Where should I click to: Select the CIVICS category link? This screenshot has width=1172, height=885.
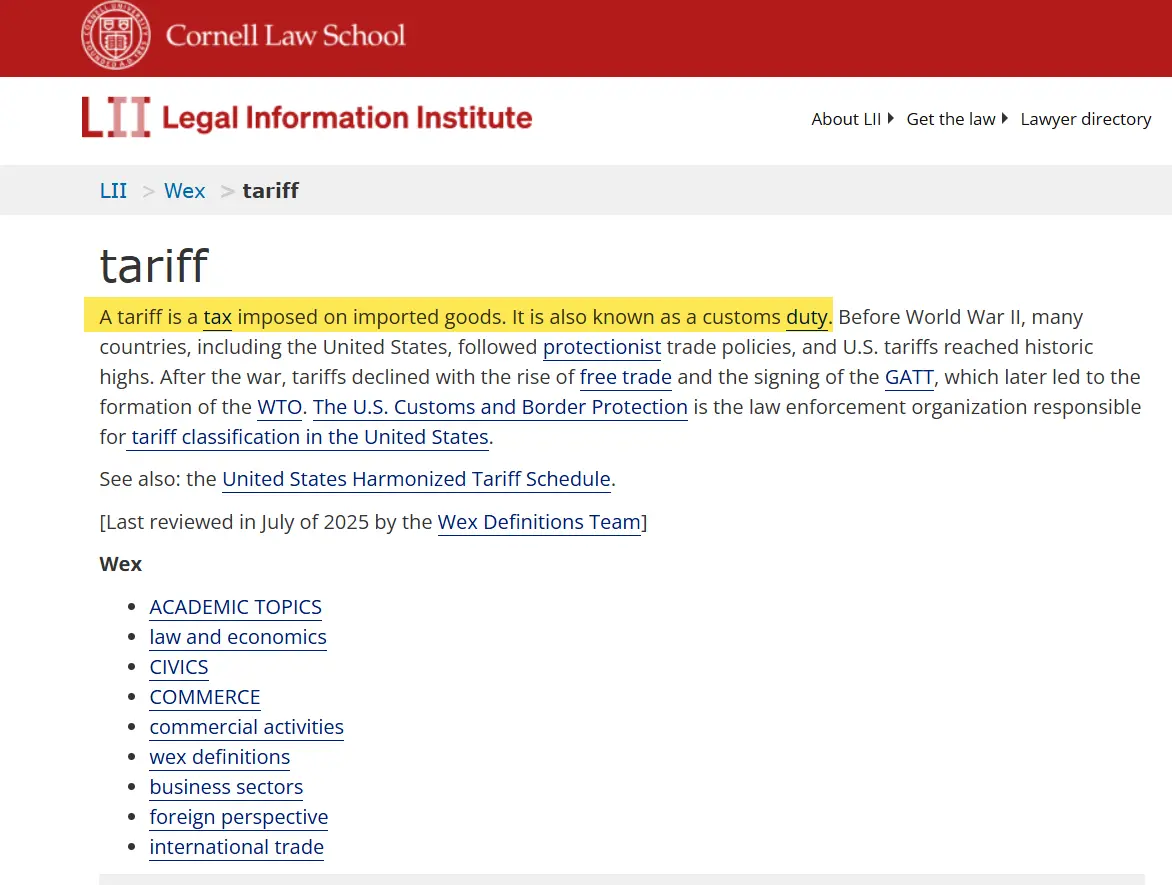179,667
